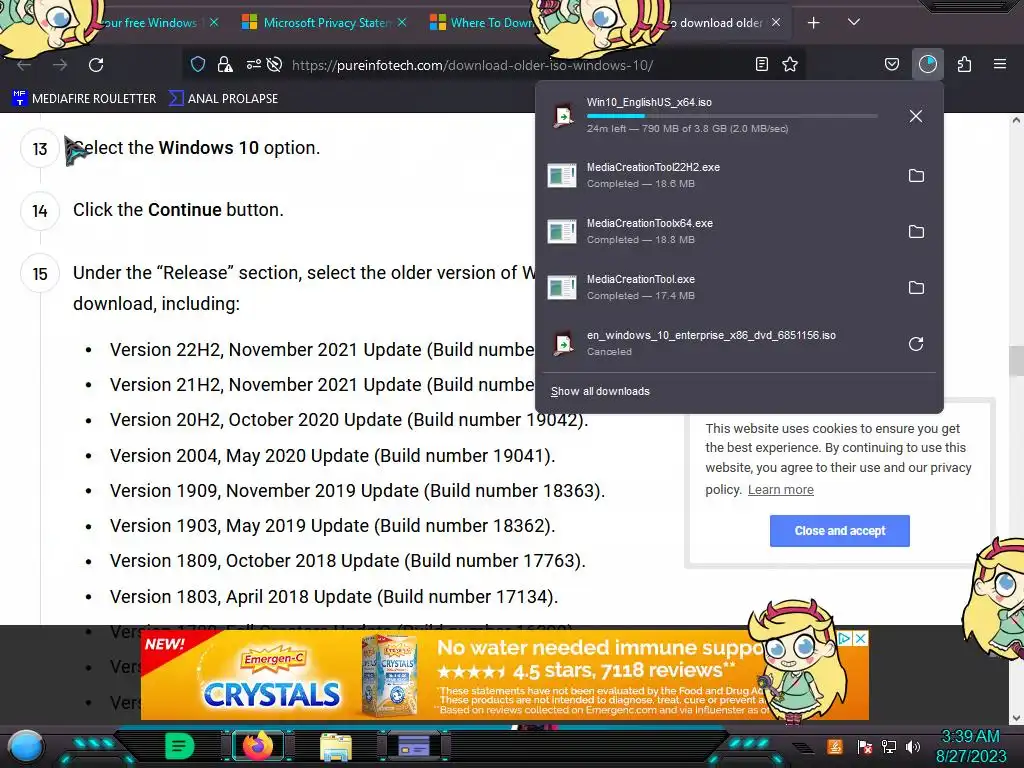Reload the current page
This screenshot has height=768, width=1024.
(x=96, y=65)
